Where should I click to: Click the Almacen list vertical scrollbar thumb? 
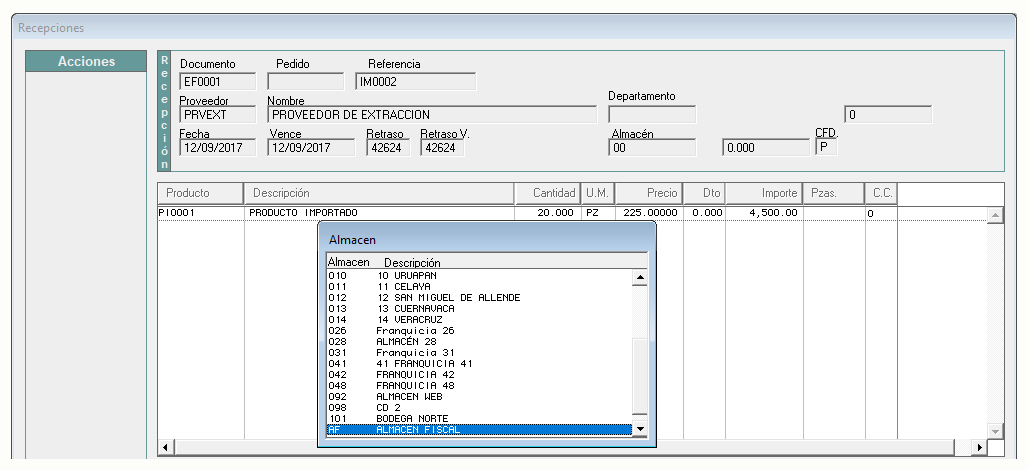[x=640, y=376]
